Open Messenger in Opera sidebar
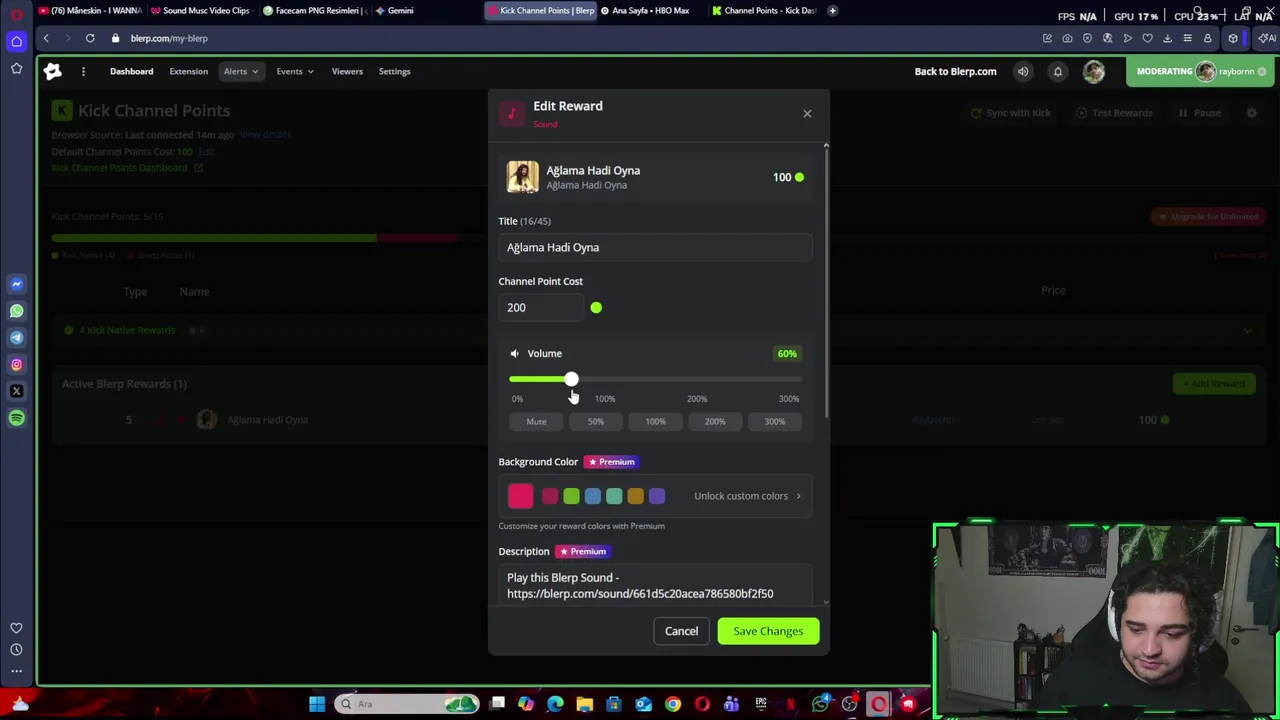 point(16,284)
